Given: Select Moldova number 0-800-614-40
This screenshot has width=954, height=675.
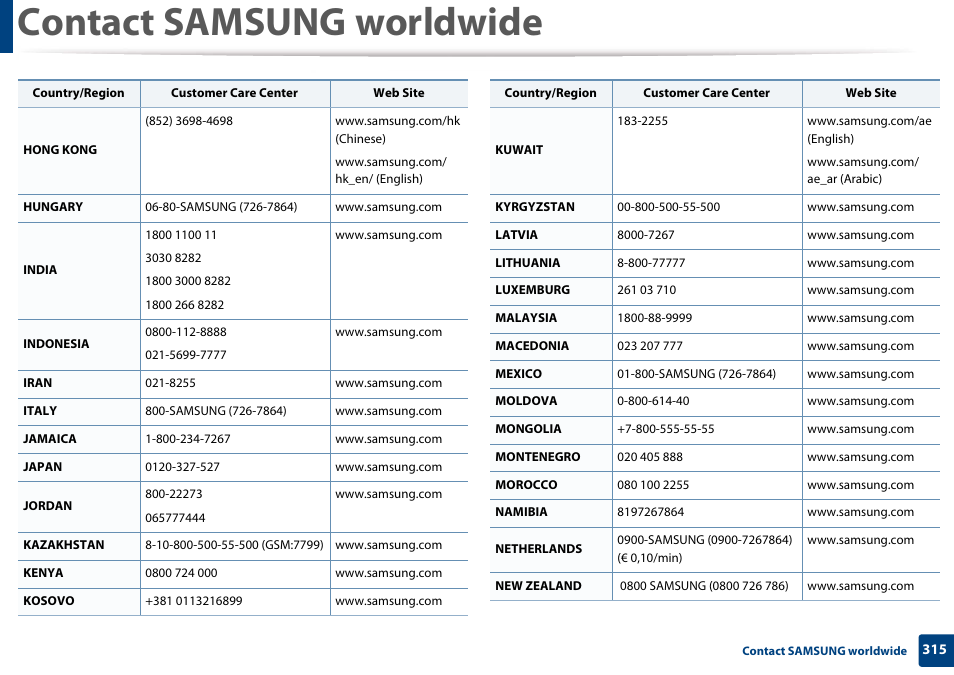Looking at the screenshot, I should [x=653, y=401].
